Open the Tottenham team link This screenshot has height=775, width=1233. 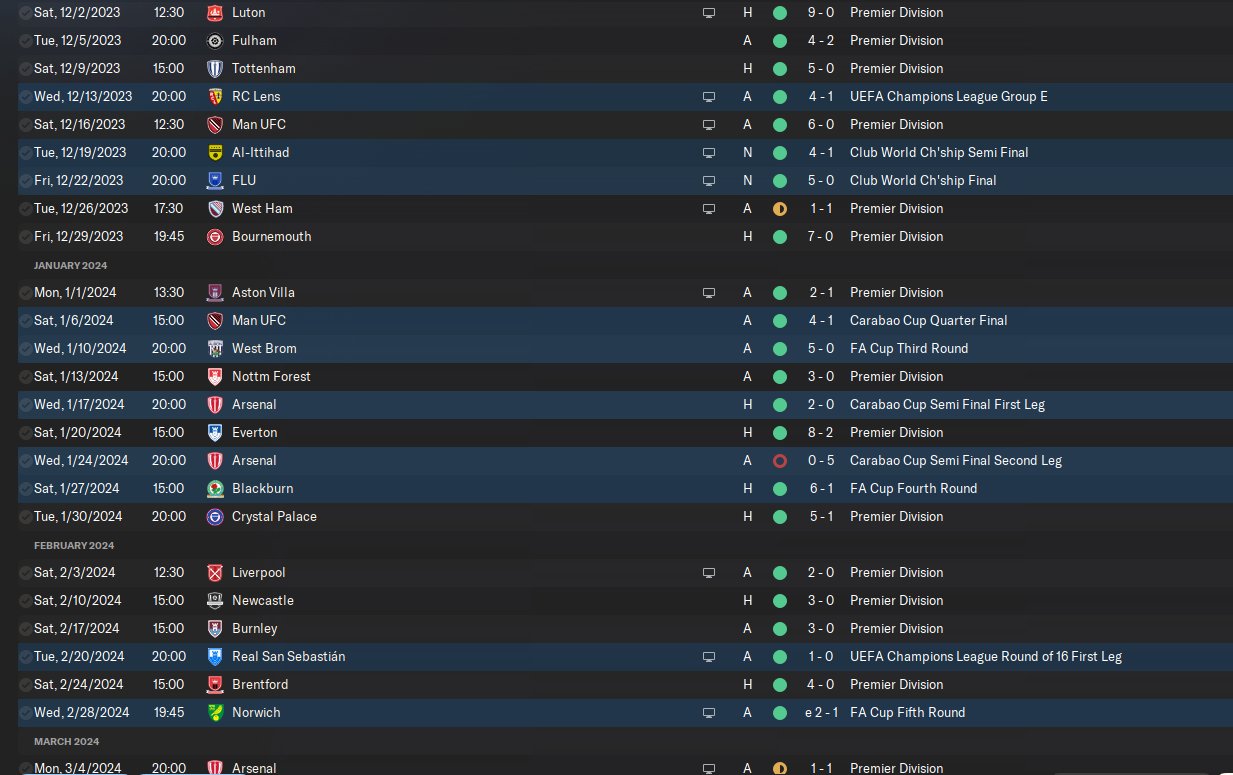(264, 69)
